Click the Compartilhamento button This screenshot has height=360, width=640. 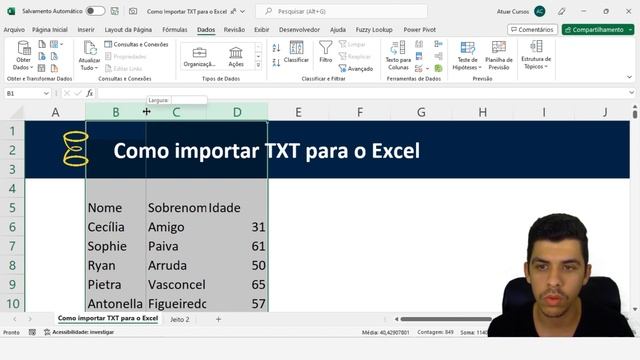(598, 29)
